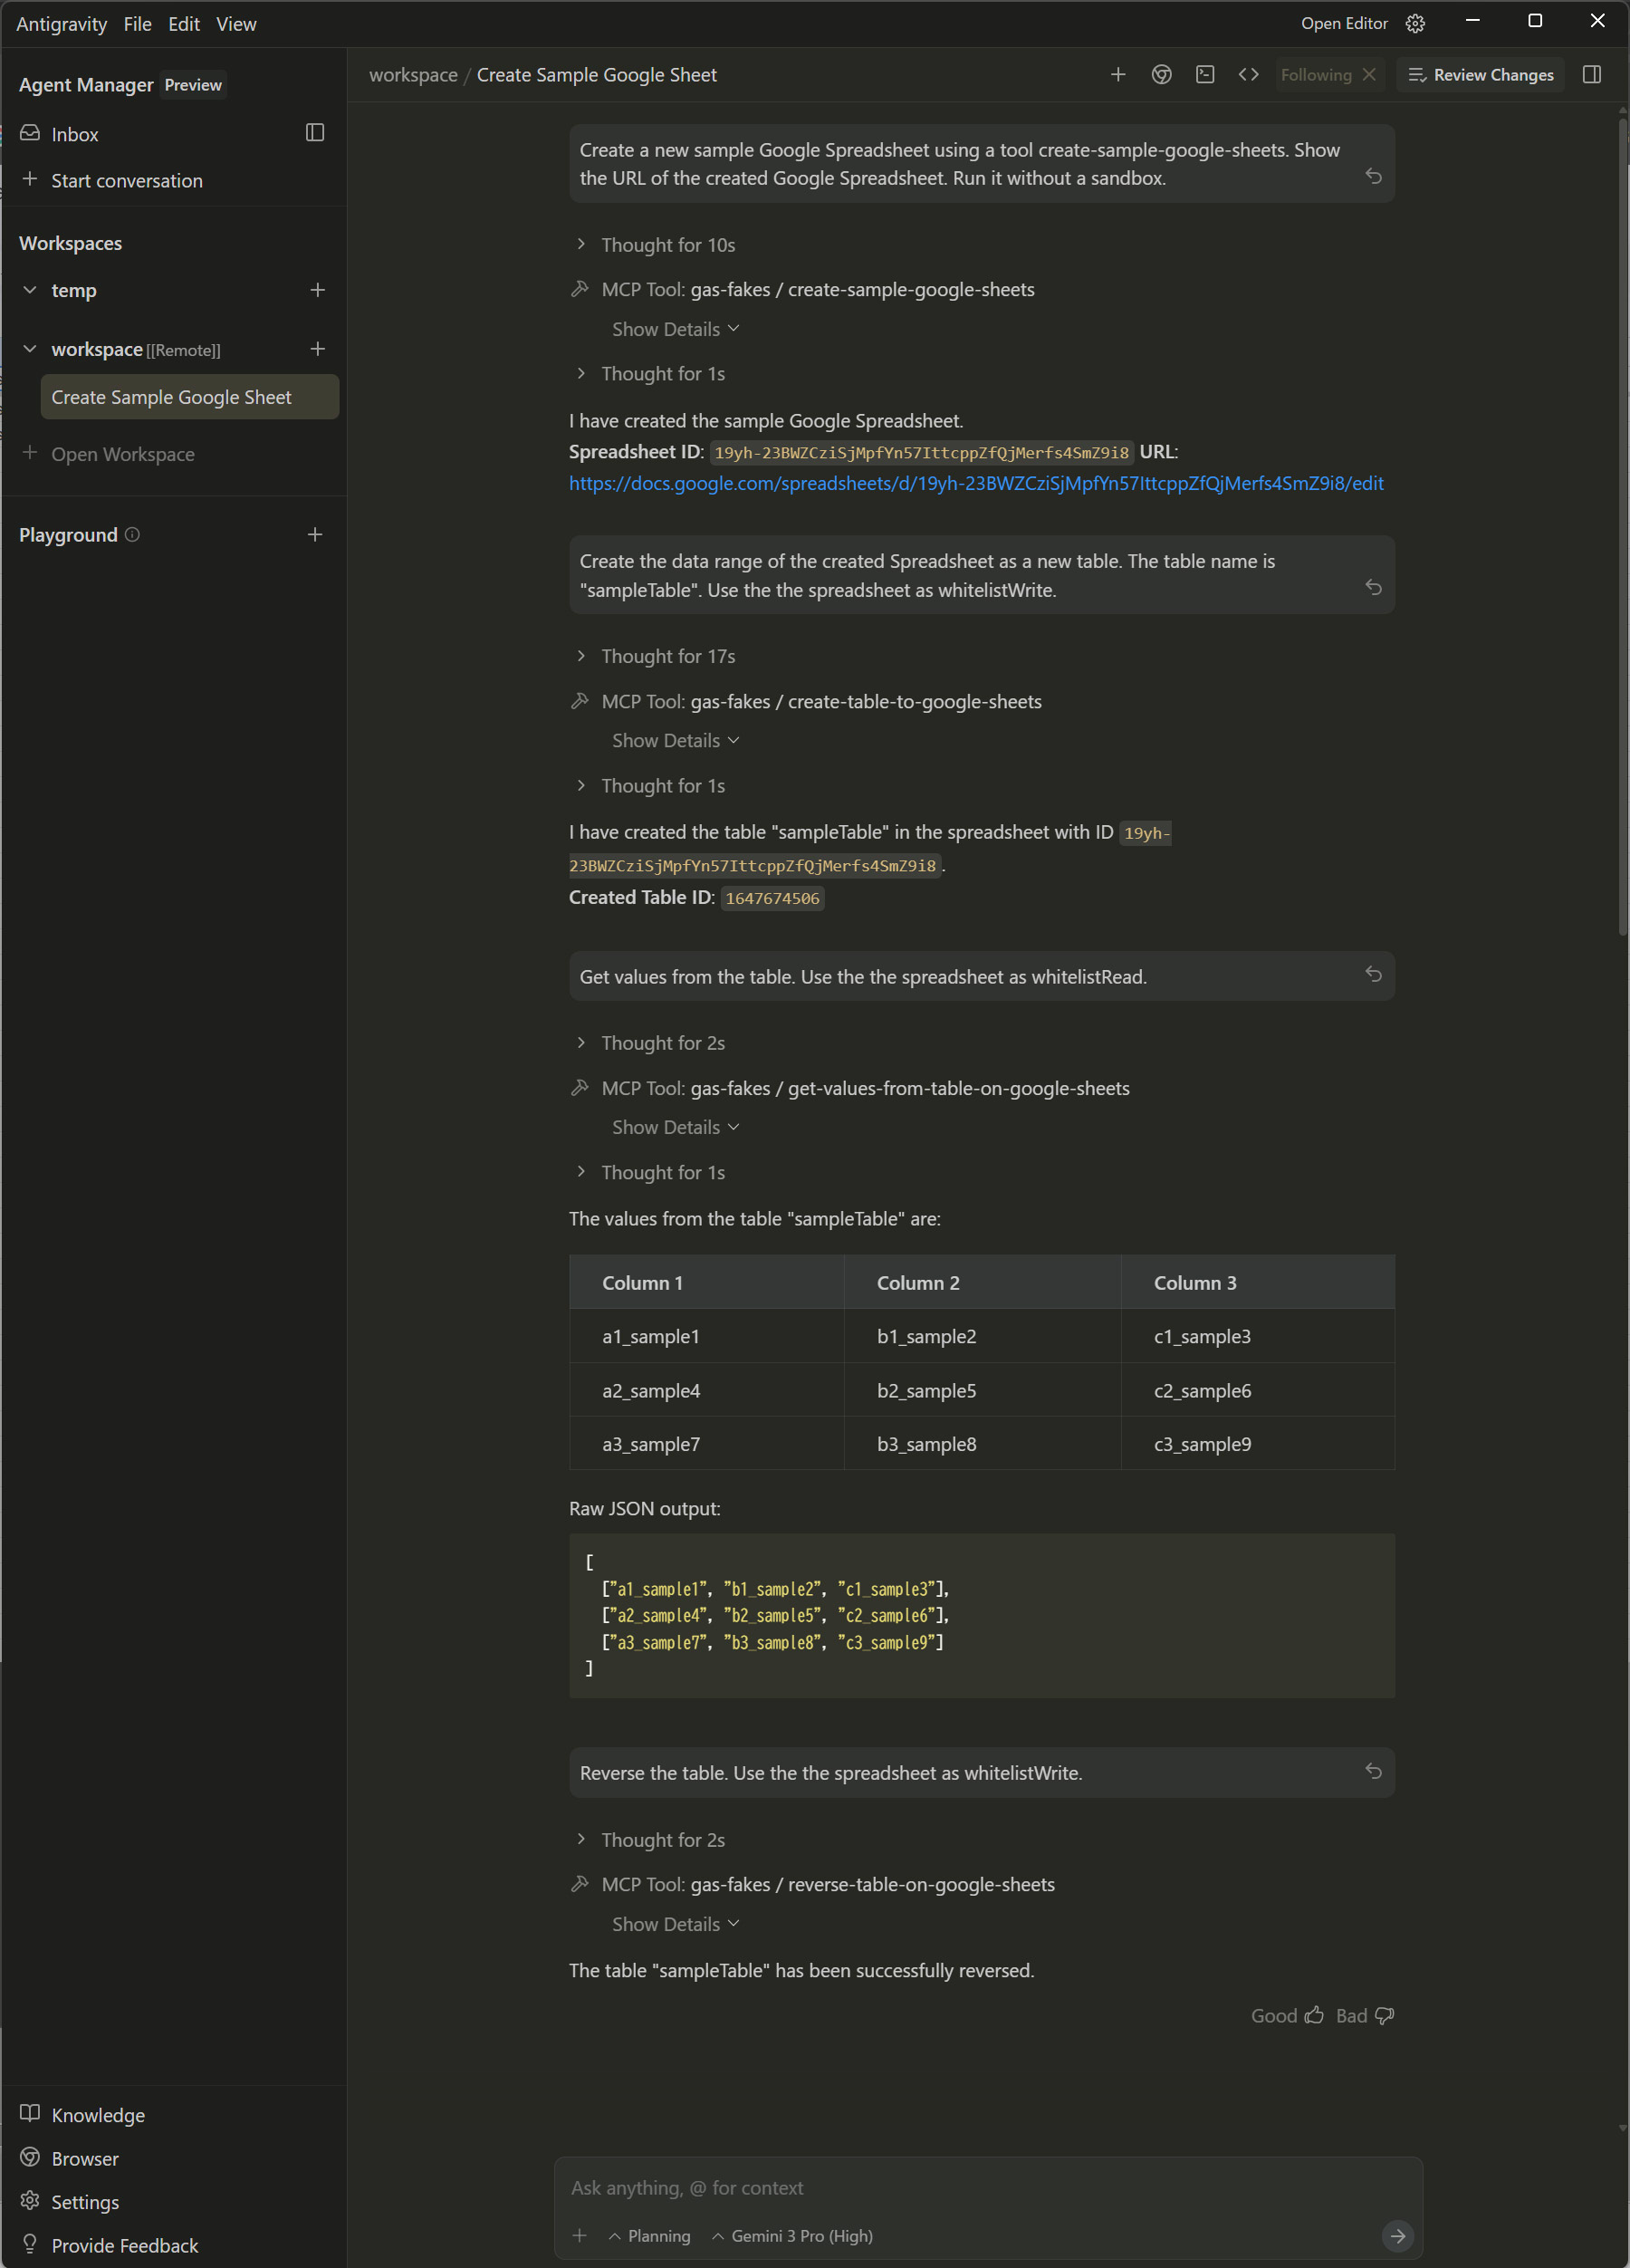Click the thumbs down Bad feedback icon
The height and width of the screenshot is (2268, 1630).
[1385, 2016]
